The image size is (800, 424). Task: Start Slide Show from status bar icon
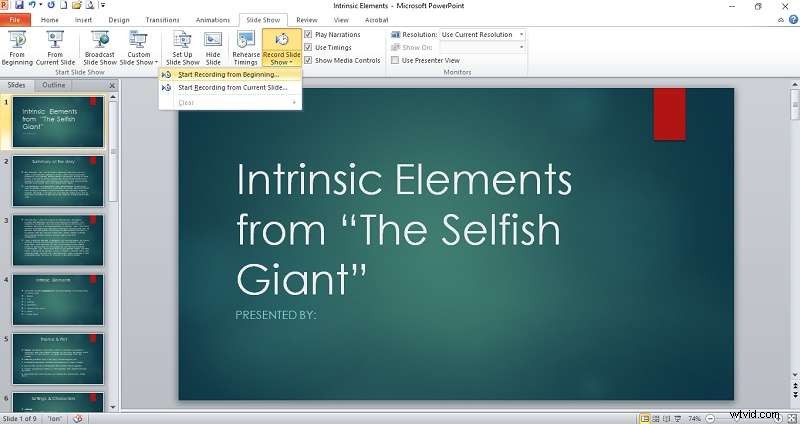[678, 419]
